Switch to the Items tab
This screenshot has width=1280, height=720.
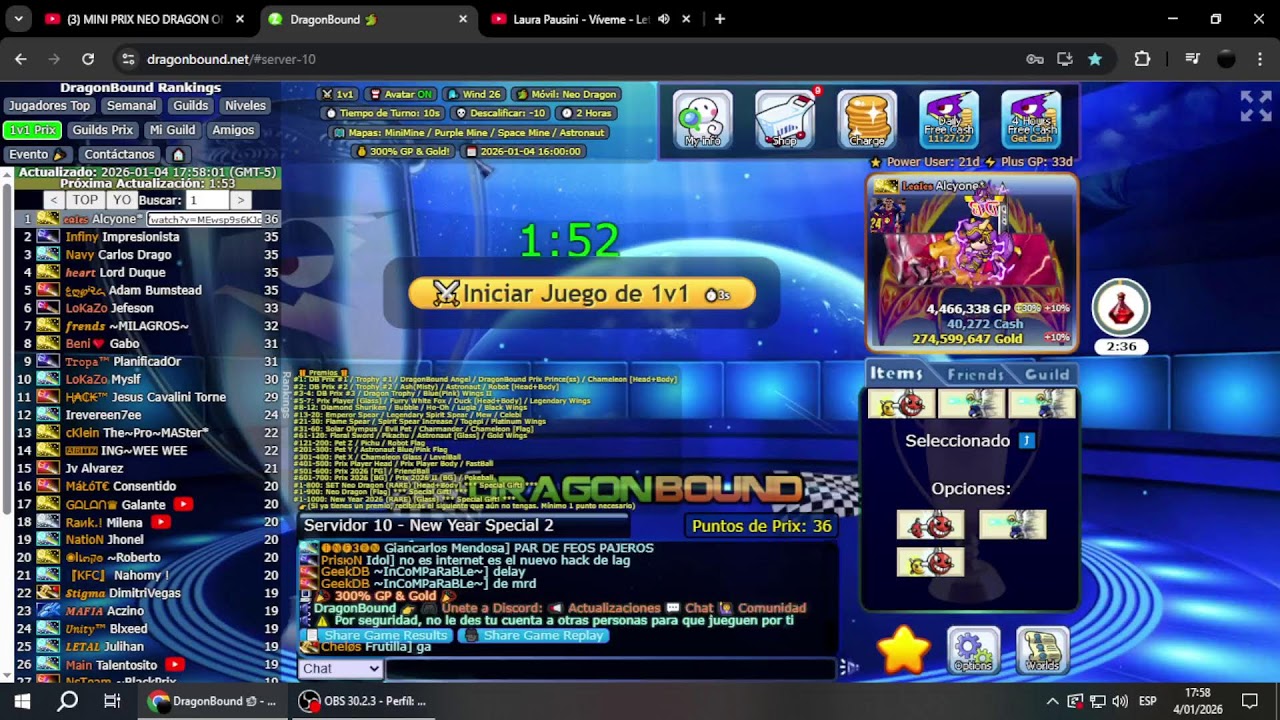pos(896,374)
